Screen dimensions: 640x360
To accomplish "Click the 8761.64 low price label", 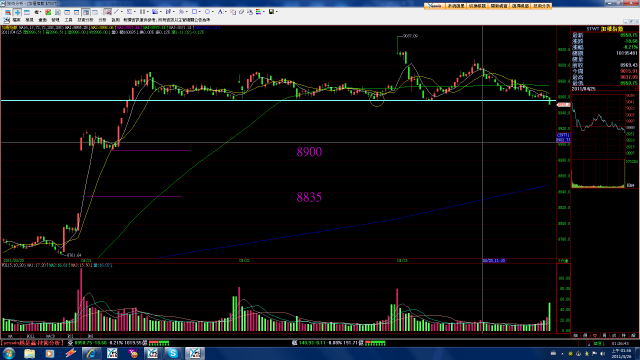I will (74, 255).
